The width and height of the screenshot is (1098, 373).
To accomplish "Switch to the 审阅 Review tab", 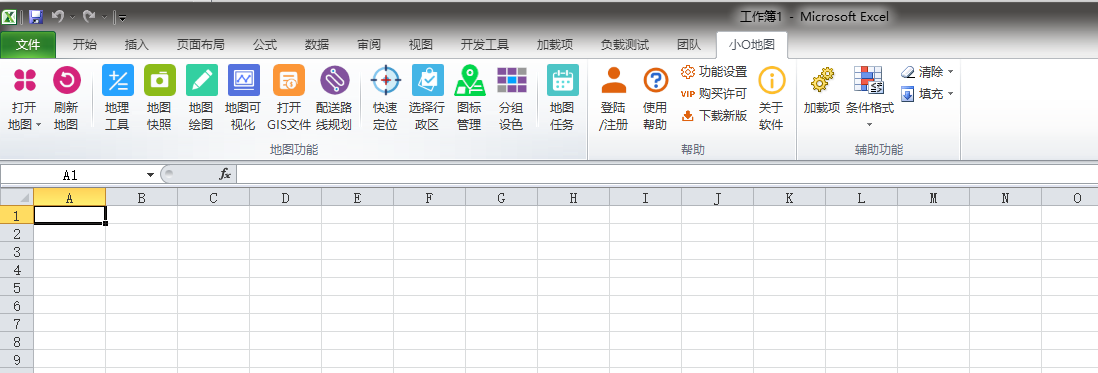I will [369, 45].
